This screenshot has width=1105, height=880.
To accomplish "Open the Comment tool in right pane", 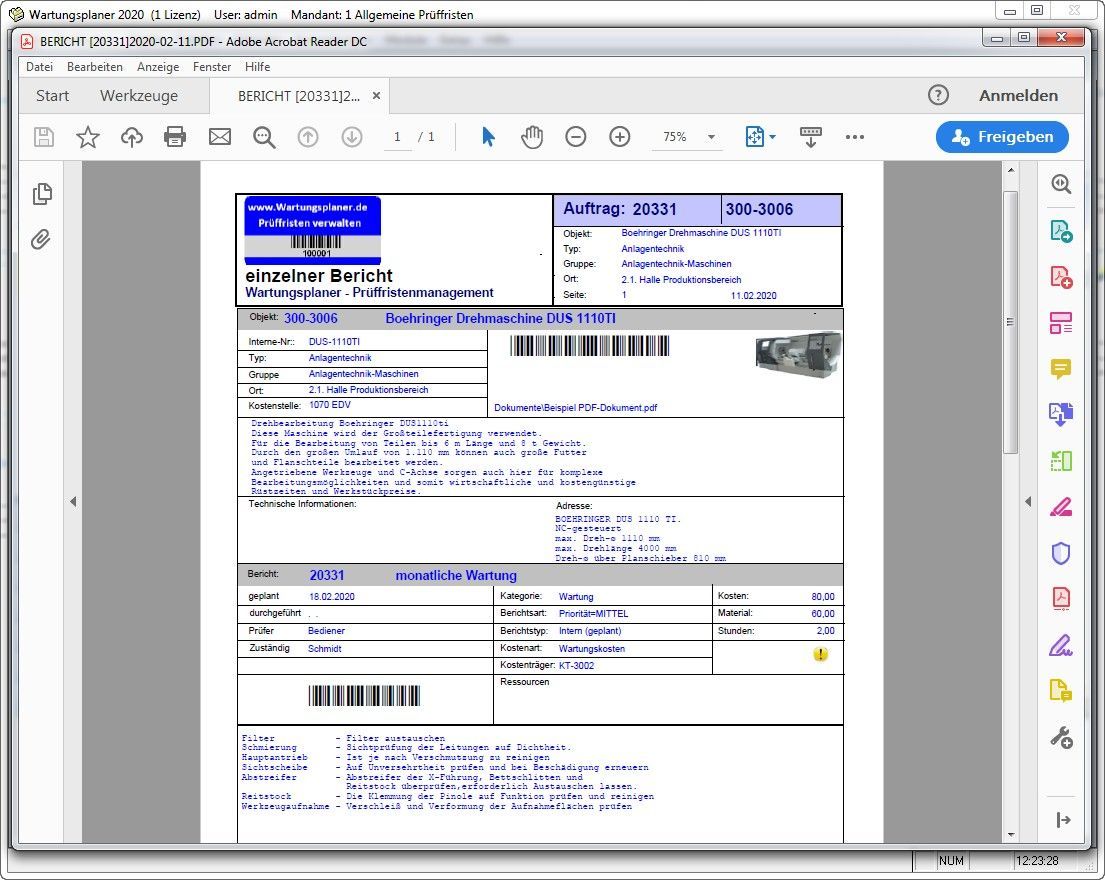I will coord(1061,369).
